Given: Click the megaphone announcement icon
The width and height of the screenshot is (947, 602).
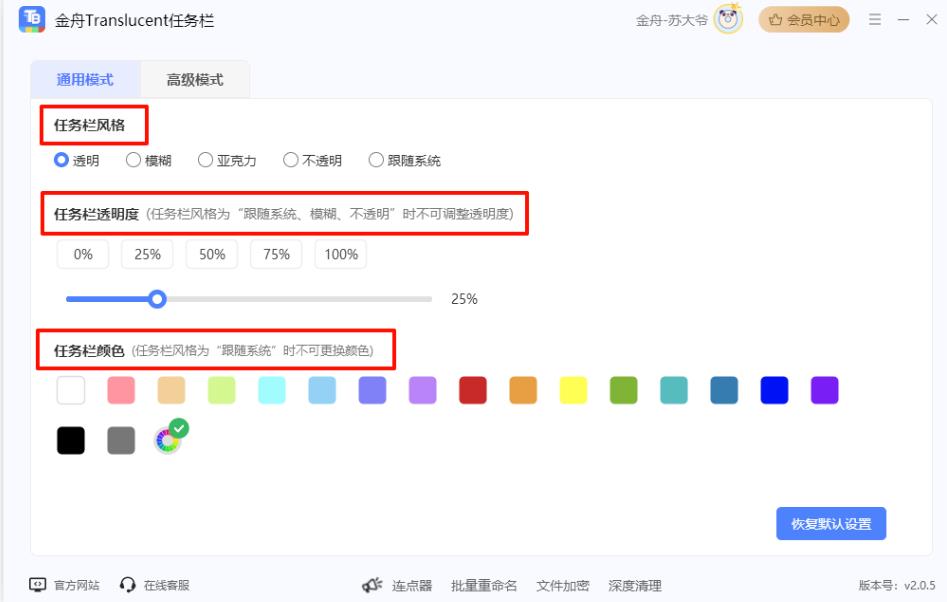Looking at the screenshot, I should pos(372,584).
